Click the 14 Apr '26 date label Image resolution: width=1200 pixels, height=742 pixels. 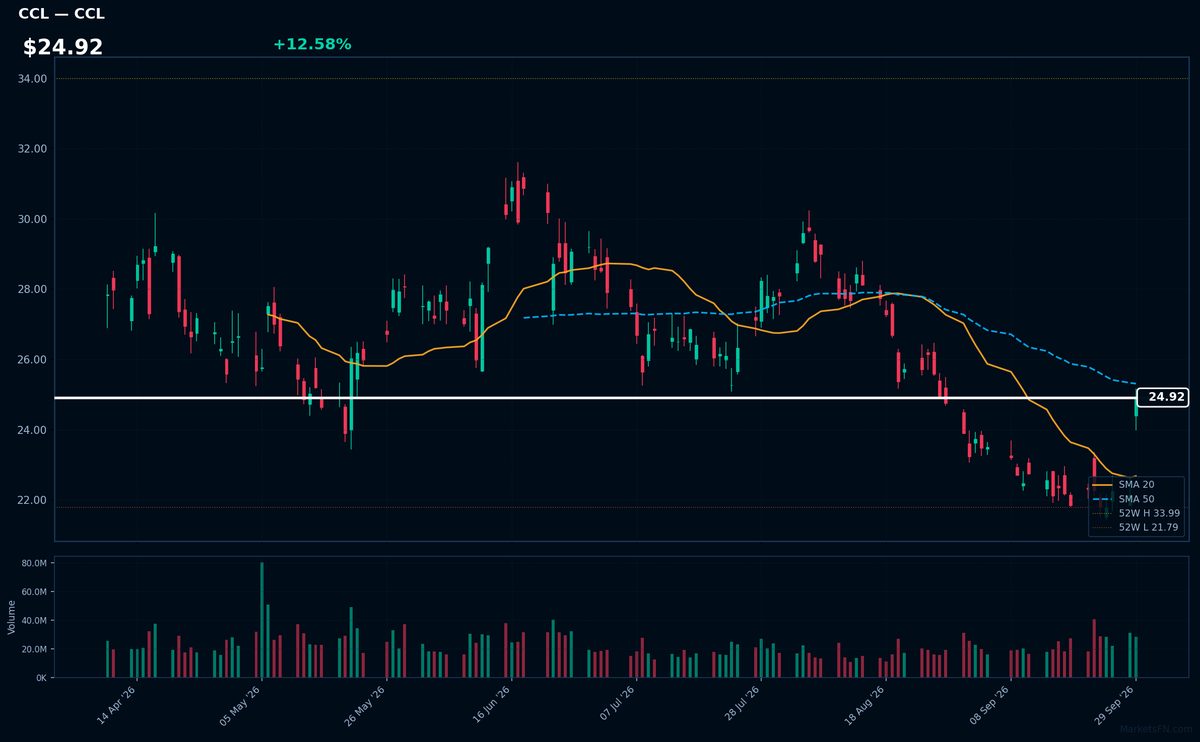118,703
